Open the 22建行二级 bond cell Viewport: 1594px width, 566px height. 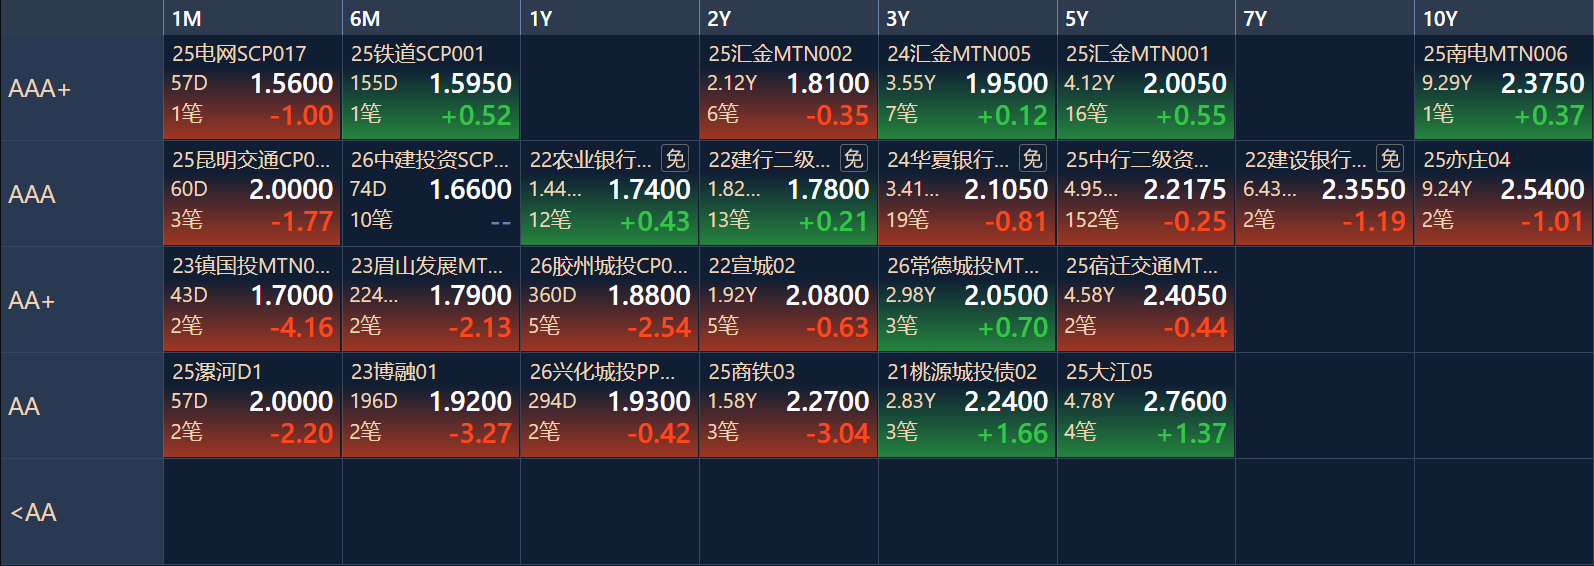pyautogui.click(x=788, y=193)
